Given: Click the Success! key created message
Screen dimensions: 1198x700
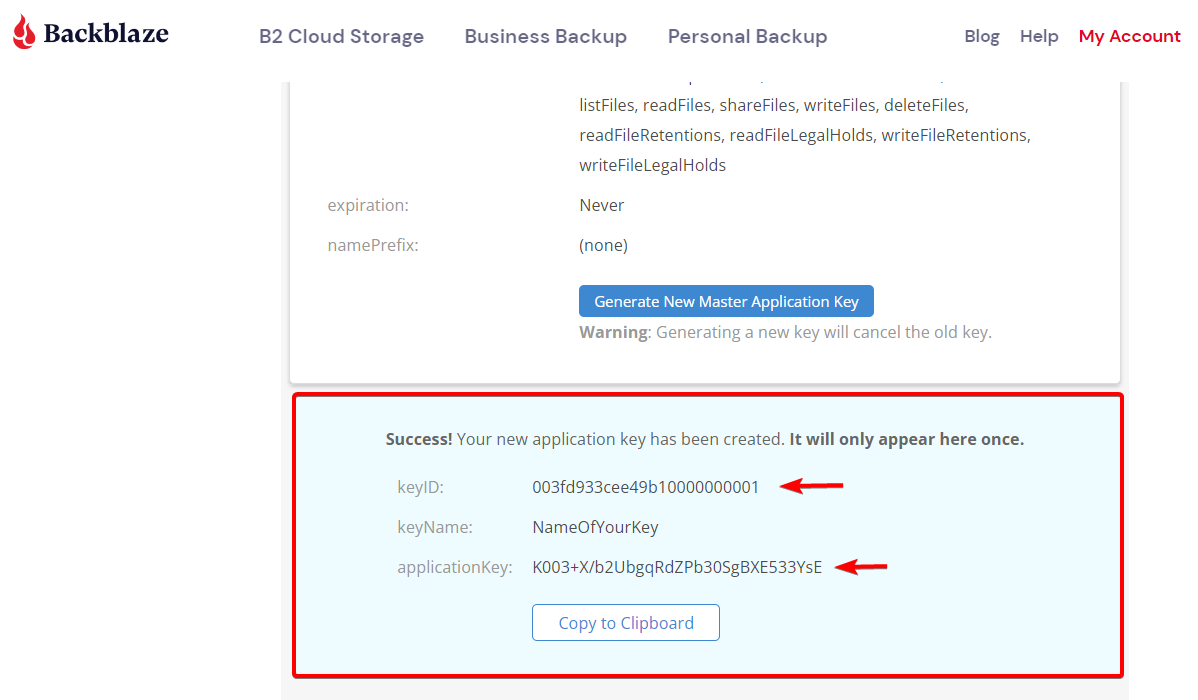Looking at the screenshot, I should [704, 439].
